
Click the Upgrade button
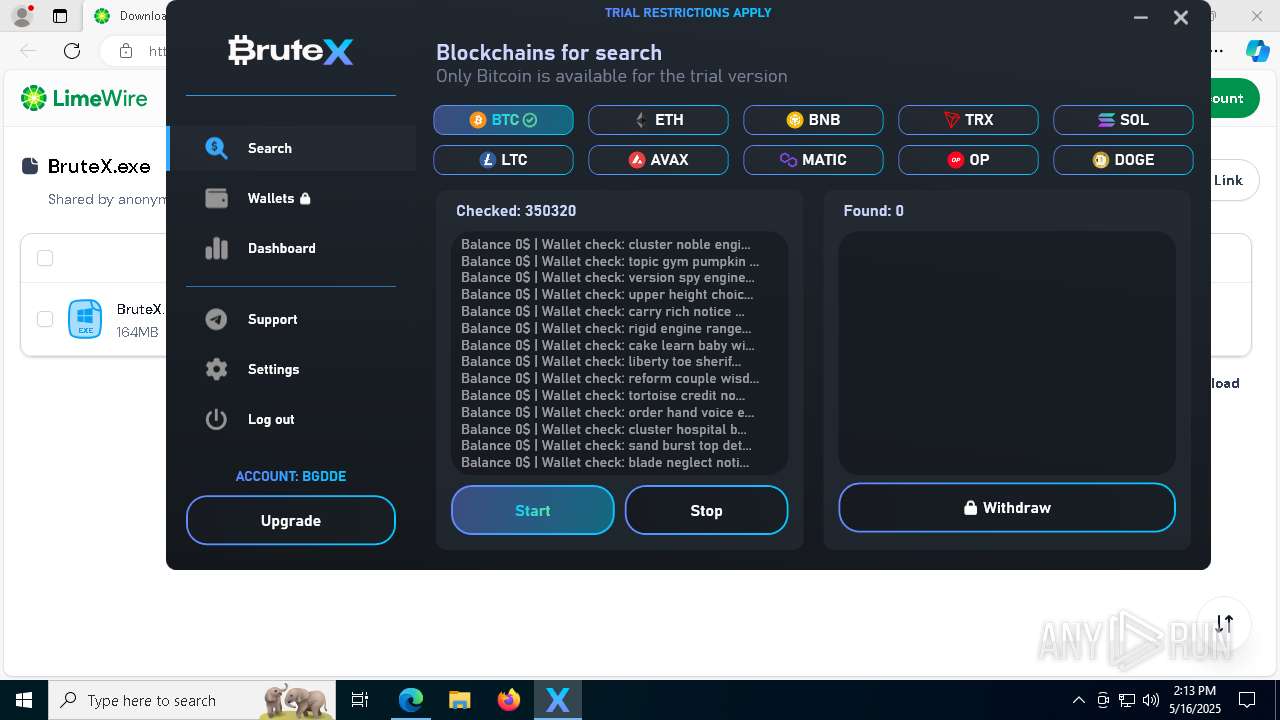tap(291, 521)
